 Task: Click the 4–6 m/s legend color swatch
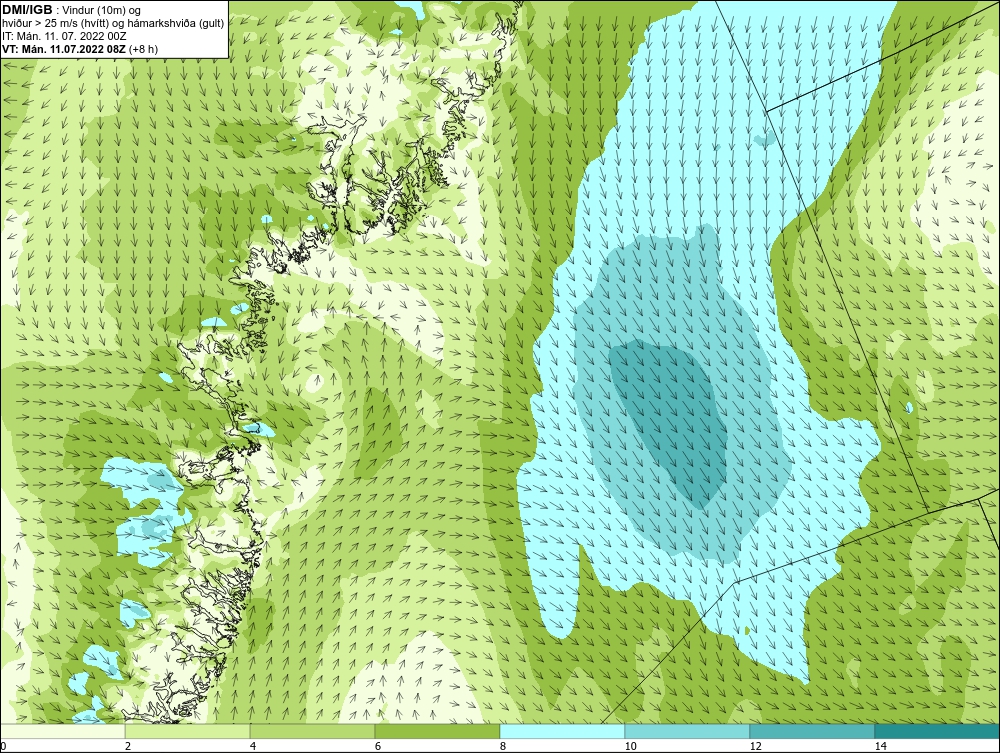pos(312,731)
